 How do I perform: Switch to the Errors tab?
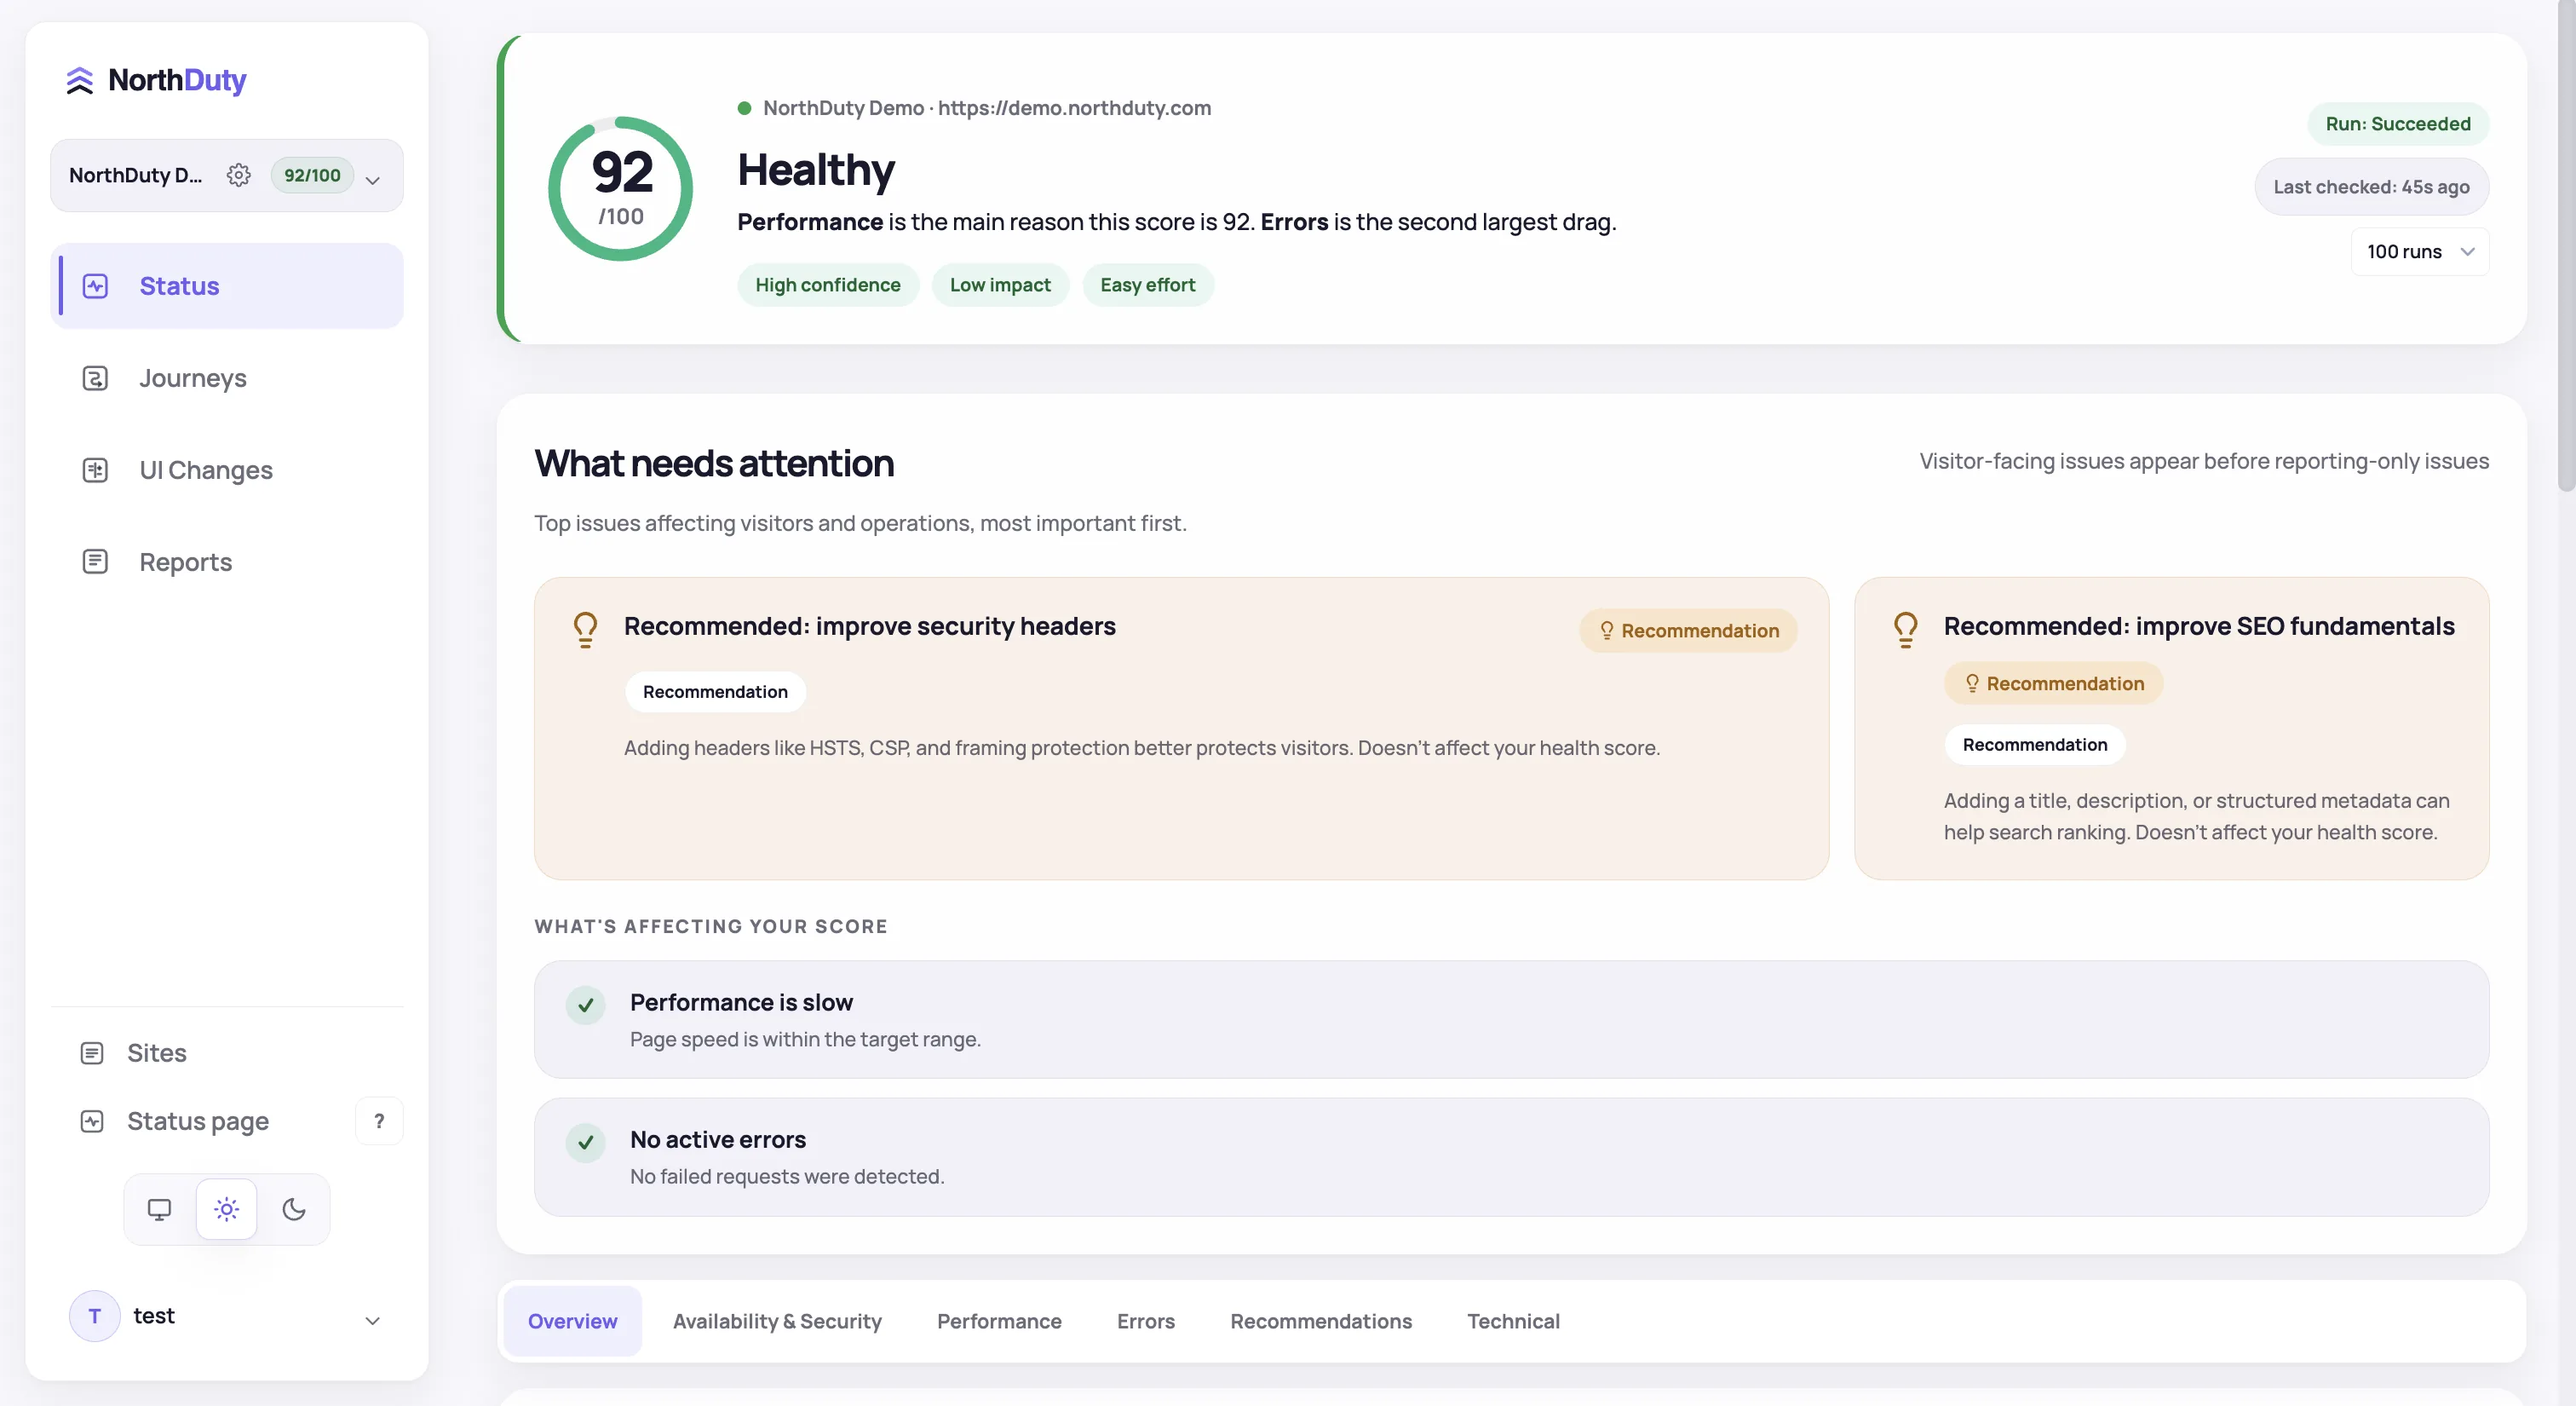[x=1146, y=1321]
